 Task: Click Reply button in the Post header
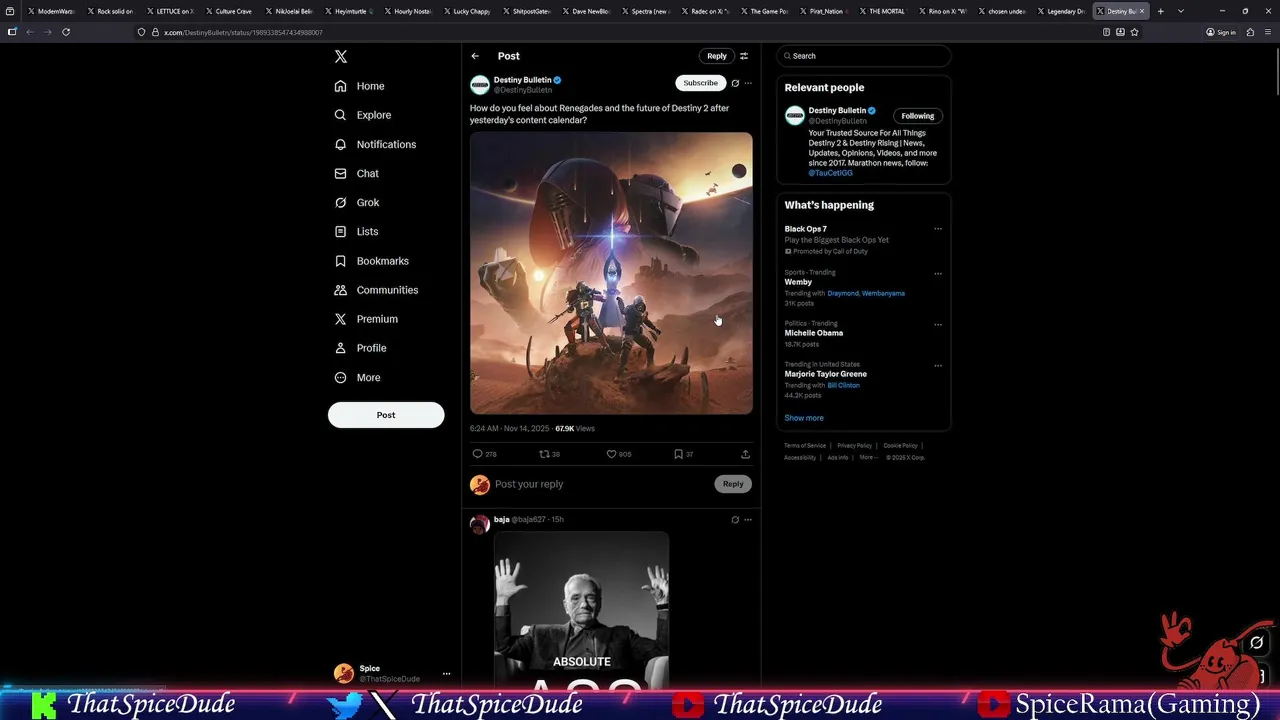pos(717,56)
